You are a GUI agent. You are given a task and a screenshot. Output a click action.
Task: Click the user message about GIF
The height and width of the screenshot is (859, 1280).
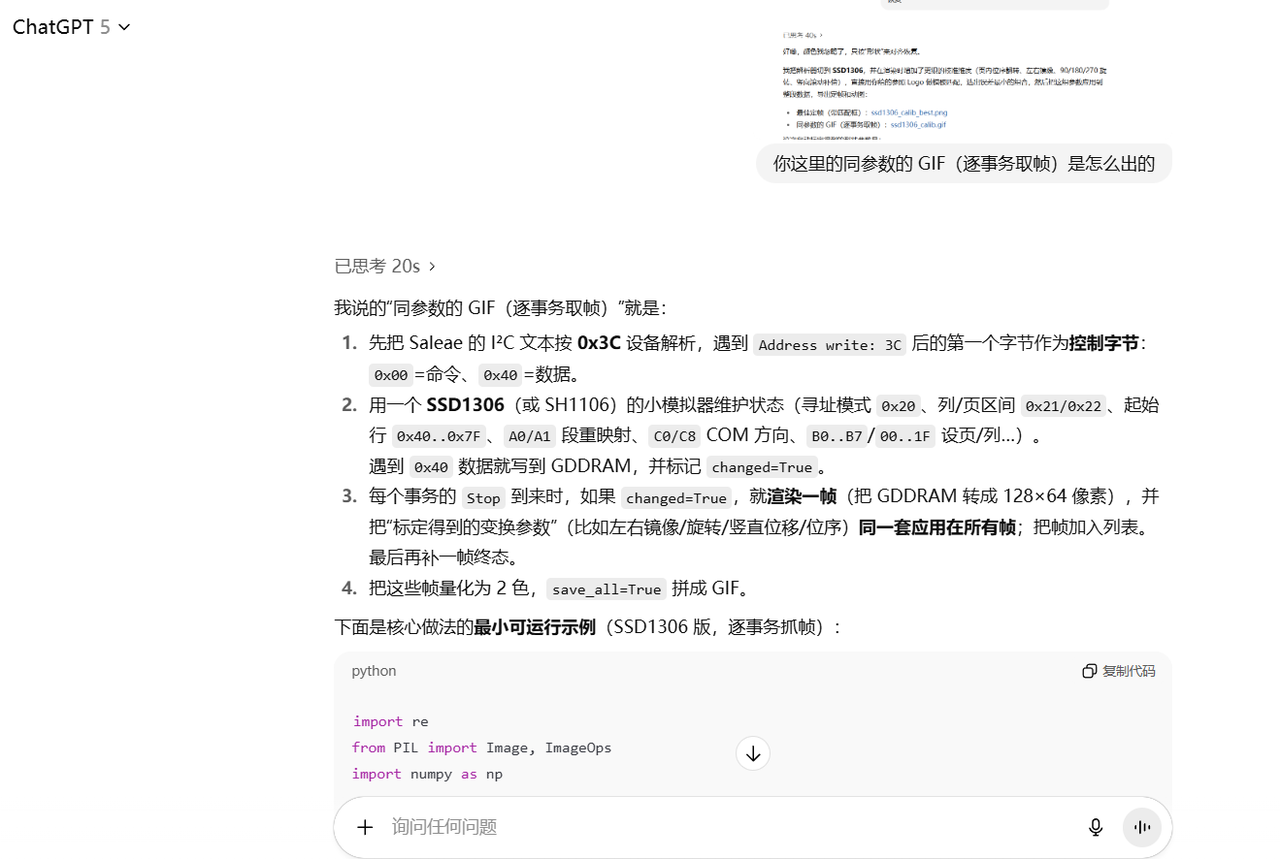click(963, 163)
